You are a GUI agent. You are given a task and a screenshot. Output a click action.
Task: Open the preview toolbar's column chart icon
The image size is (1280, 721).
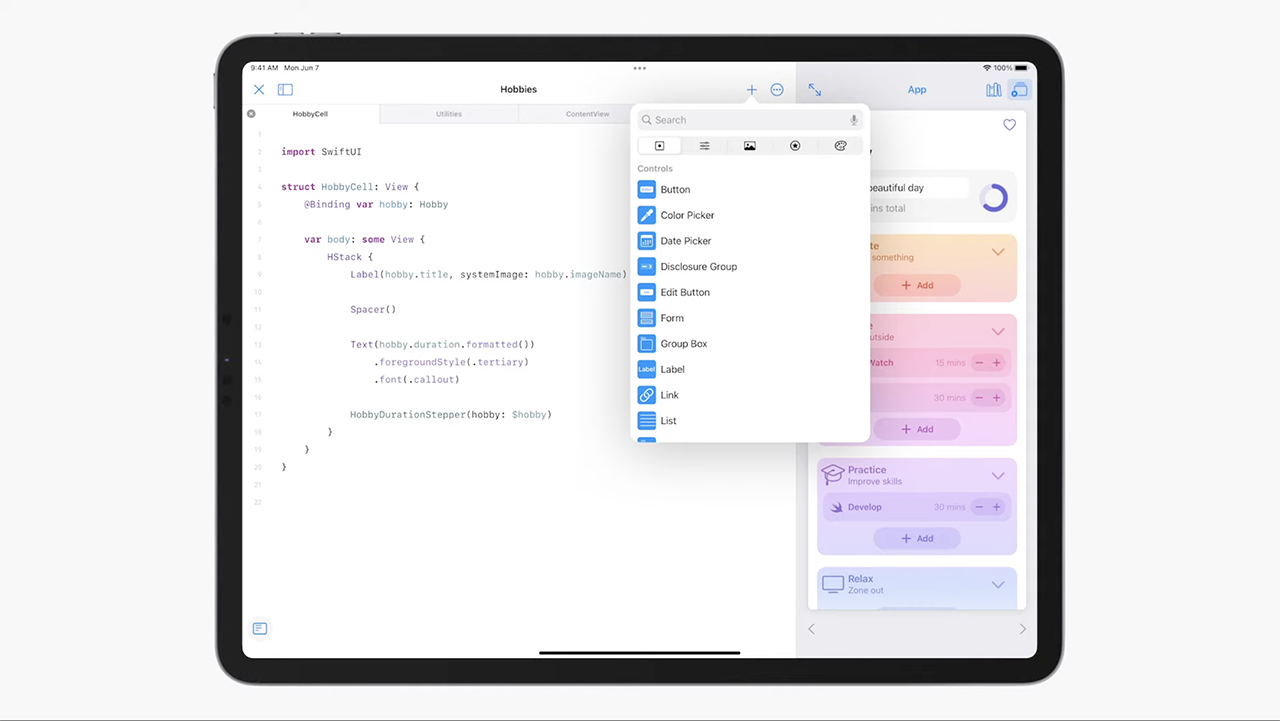[x=993, y=90]
